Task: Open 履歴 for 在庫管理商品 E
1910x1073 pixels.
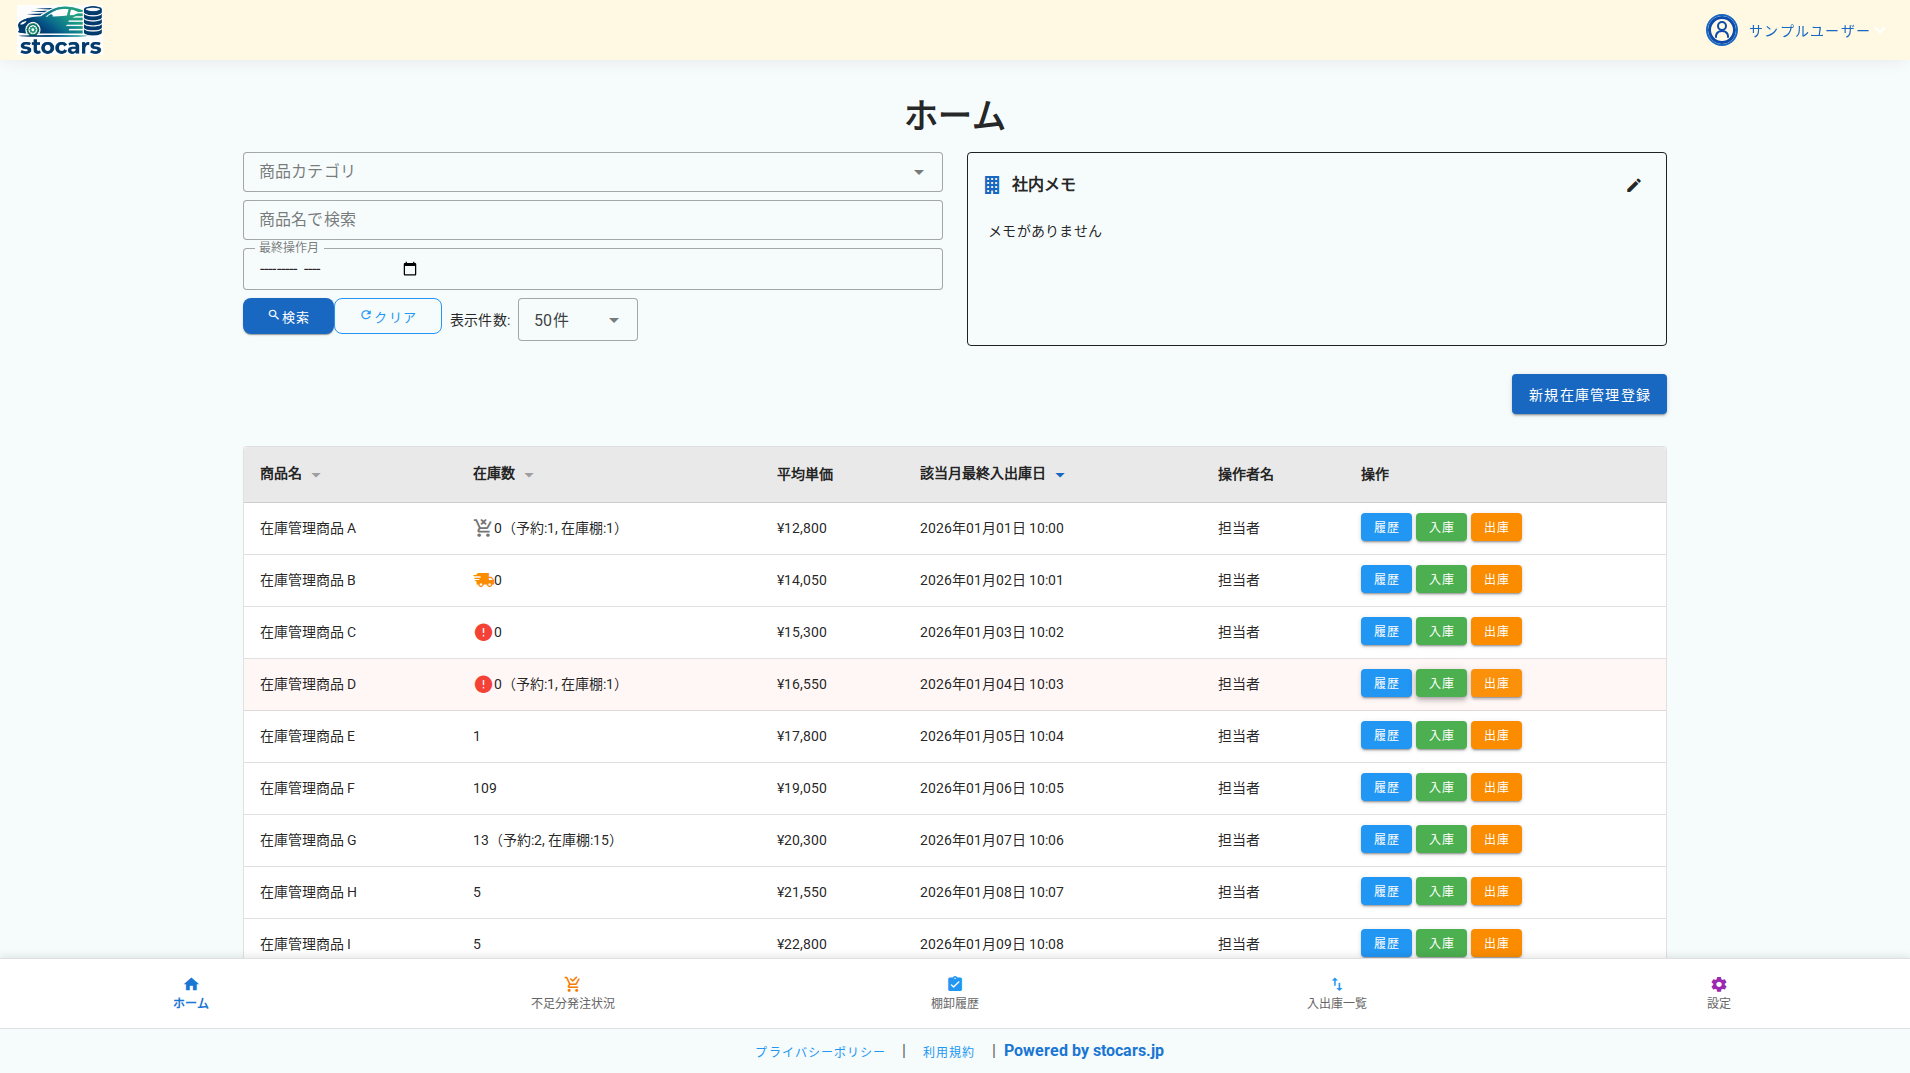Action: (x=1386, y=736)
